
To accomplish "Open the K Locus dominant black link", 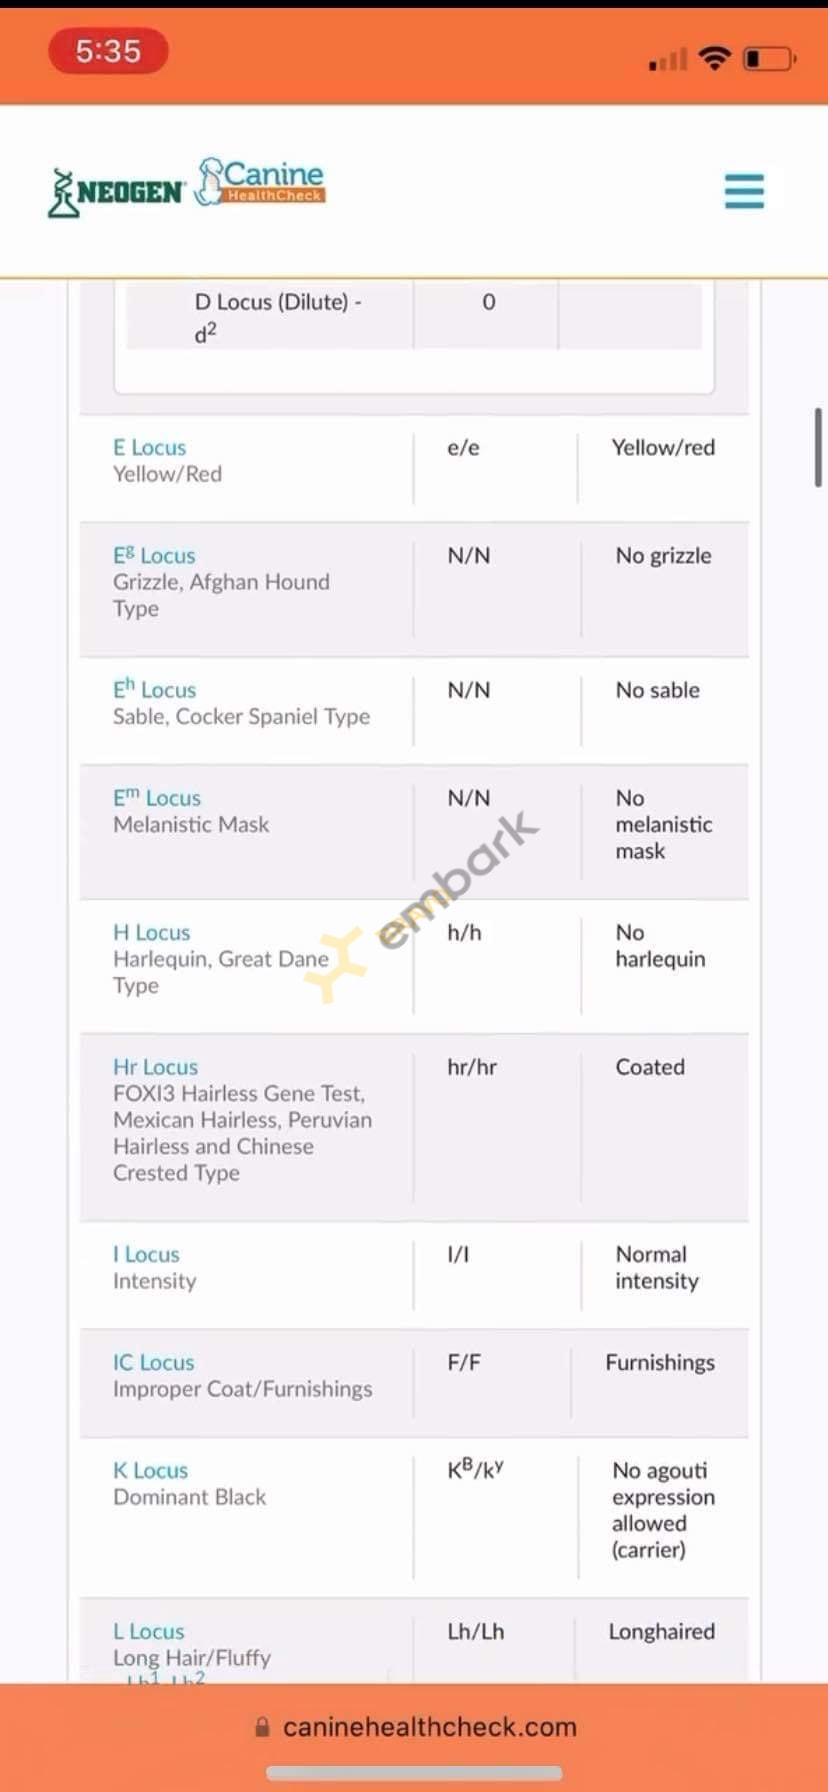I will [x=150, y=1470].
